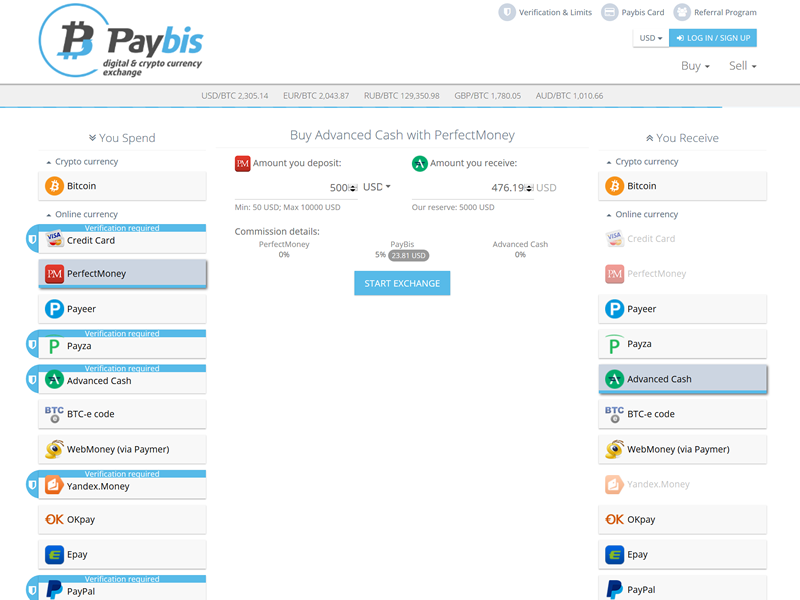Select Advanced Cash icon in You Spend
Image resolution: width=800 pixels, height=600 pixels.
coord(55,380)
